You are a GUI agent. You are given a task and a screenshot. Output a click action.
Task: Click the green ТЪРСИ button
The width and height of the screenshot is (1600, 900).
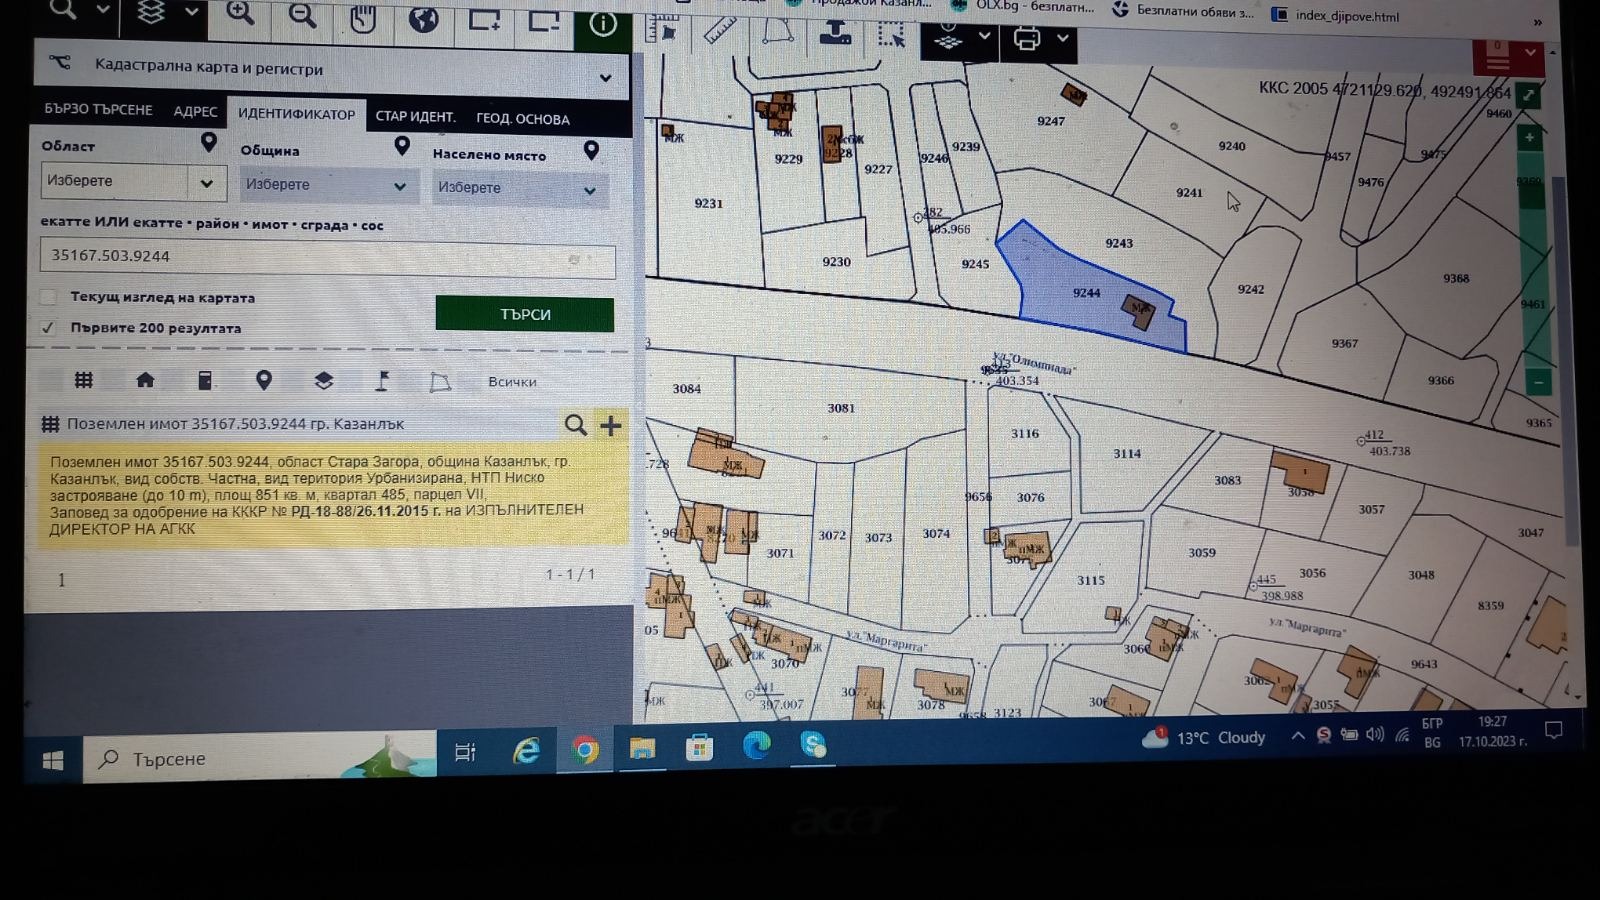pos(524,314)
